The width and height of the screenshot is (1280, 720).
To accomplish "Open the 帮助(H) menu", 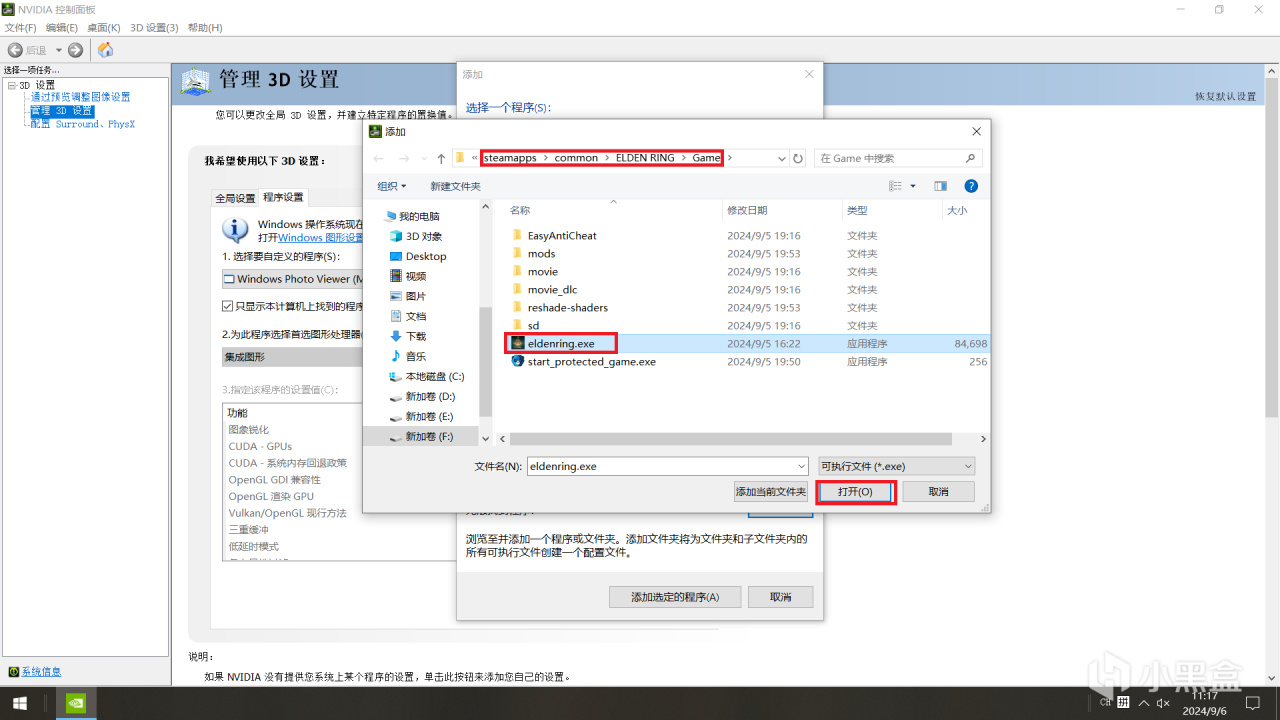I will [x=205, y=27].
